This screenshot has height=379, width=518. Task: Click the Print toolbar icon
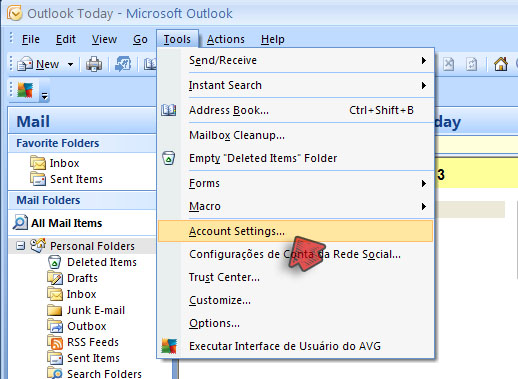[94, 64]
